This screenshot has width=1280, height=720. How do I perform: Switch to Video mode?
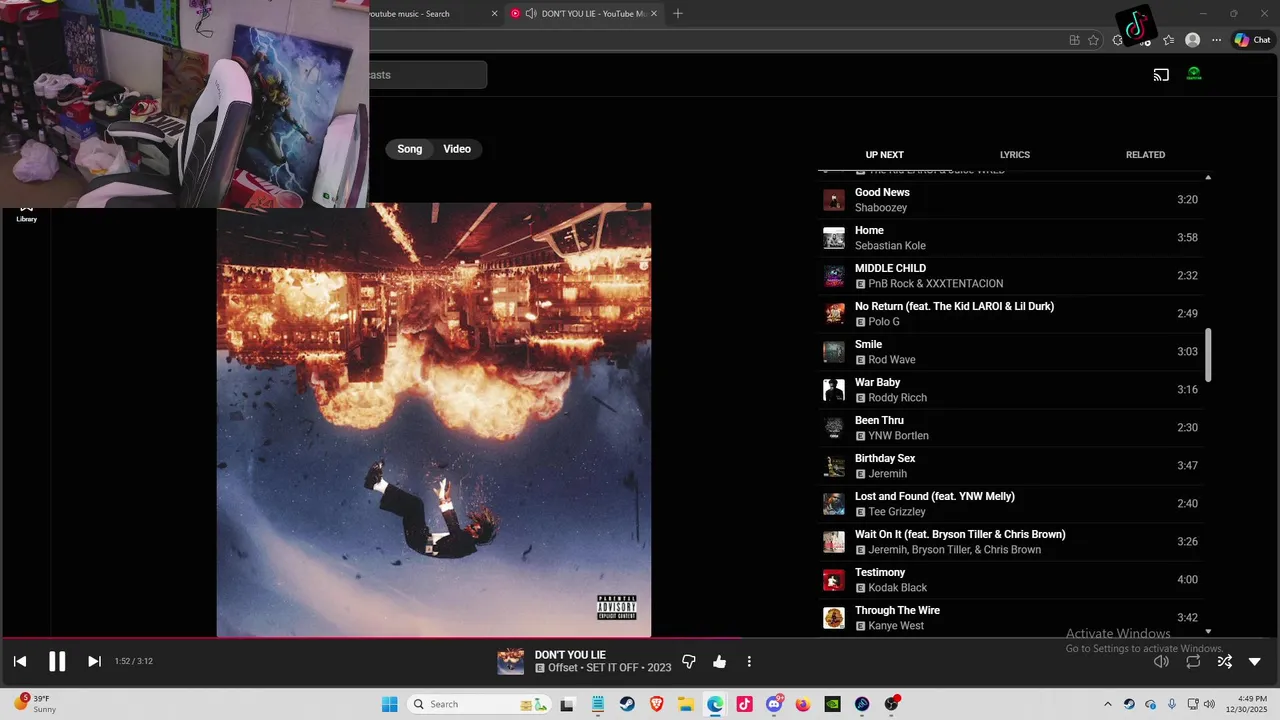point(457,149)
